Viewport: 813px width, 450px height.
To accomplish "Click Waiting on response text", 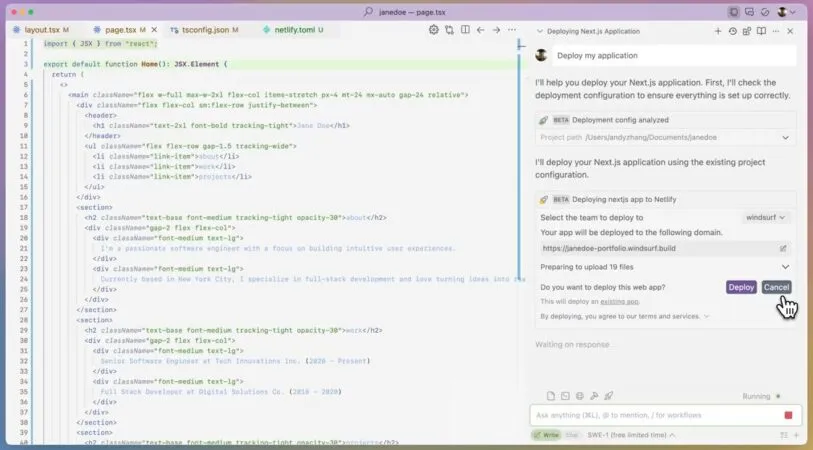I will 572,345.
